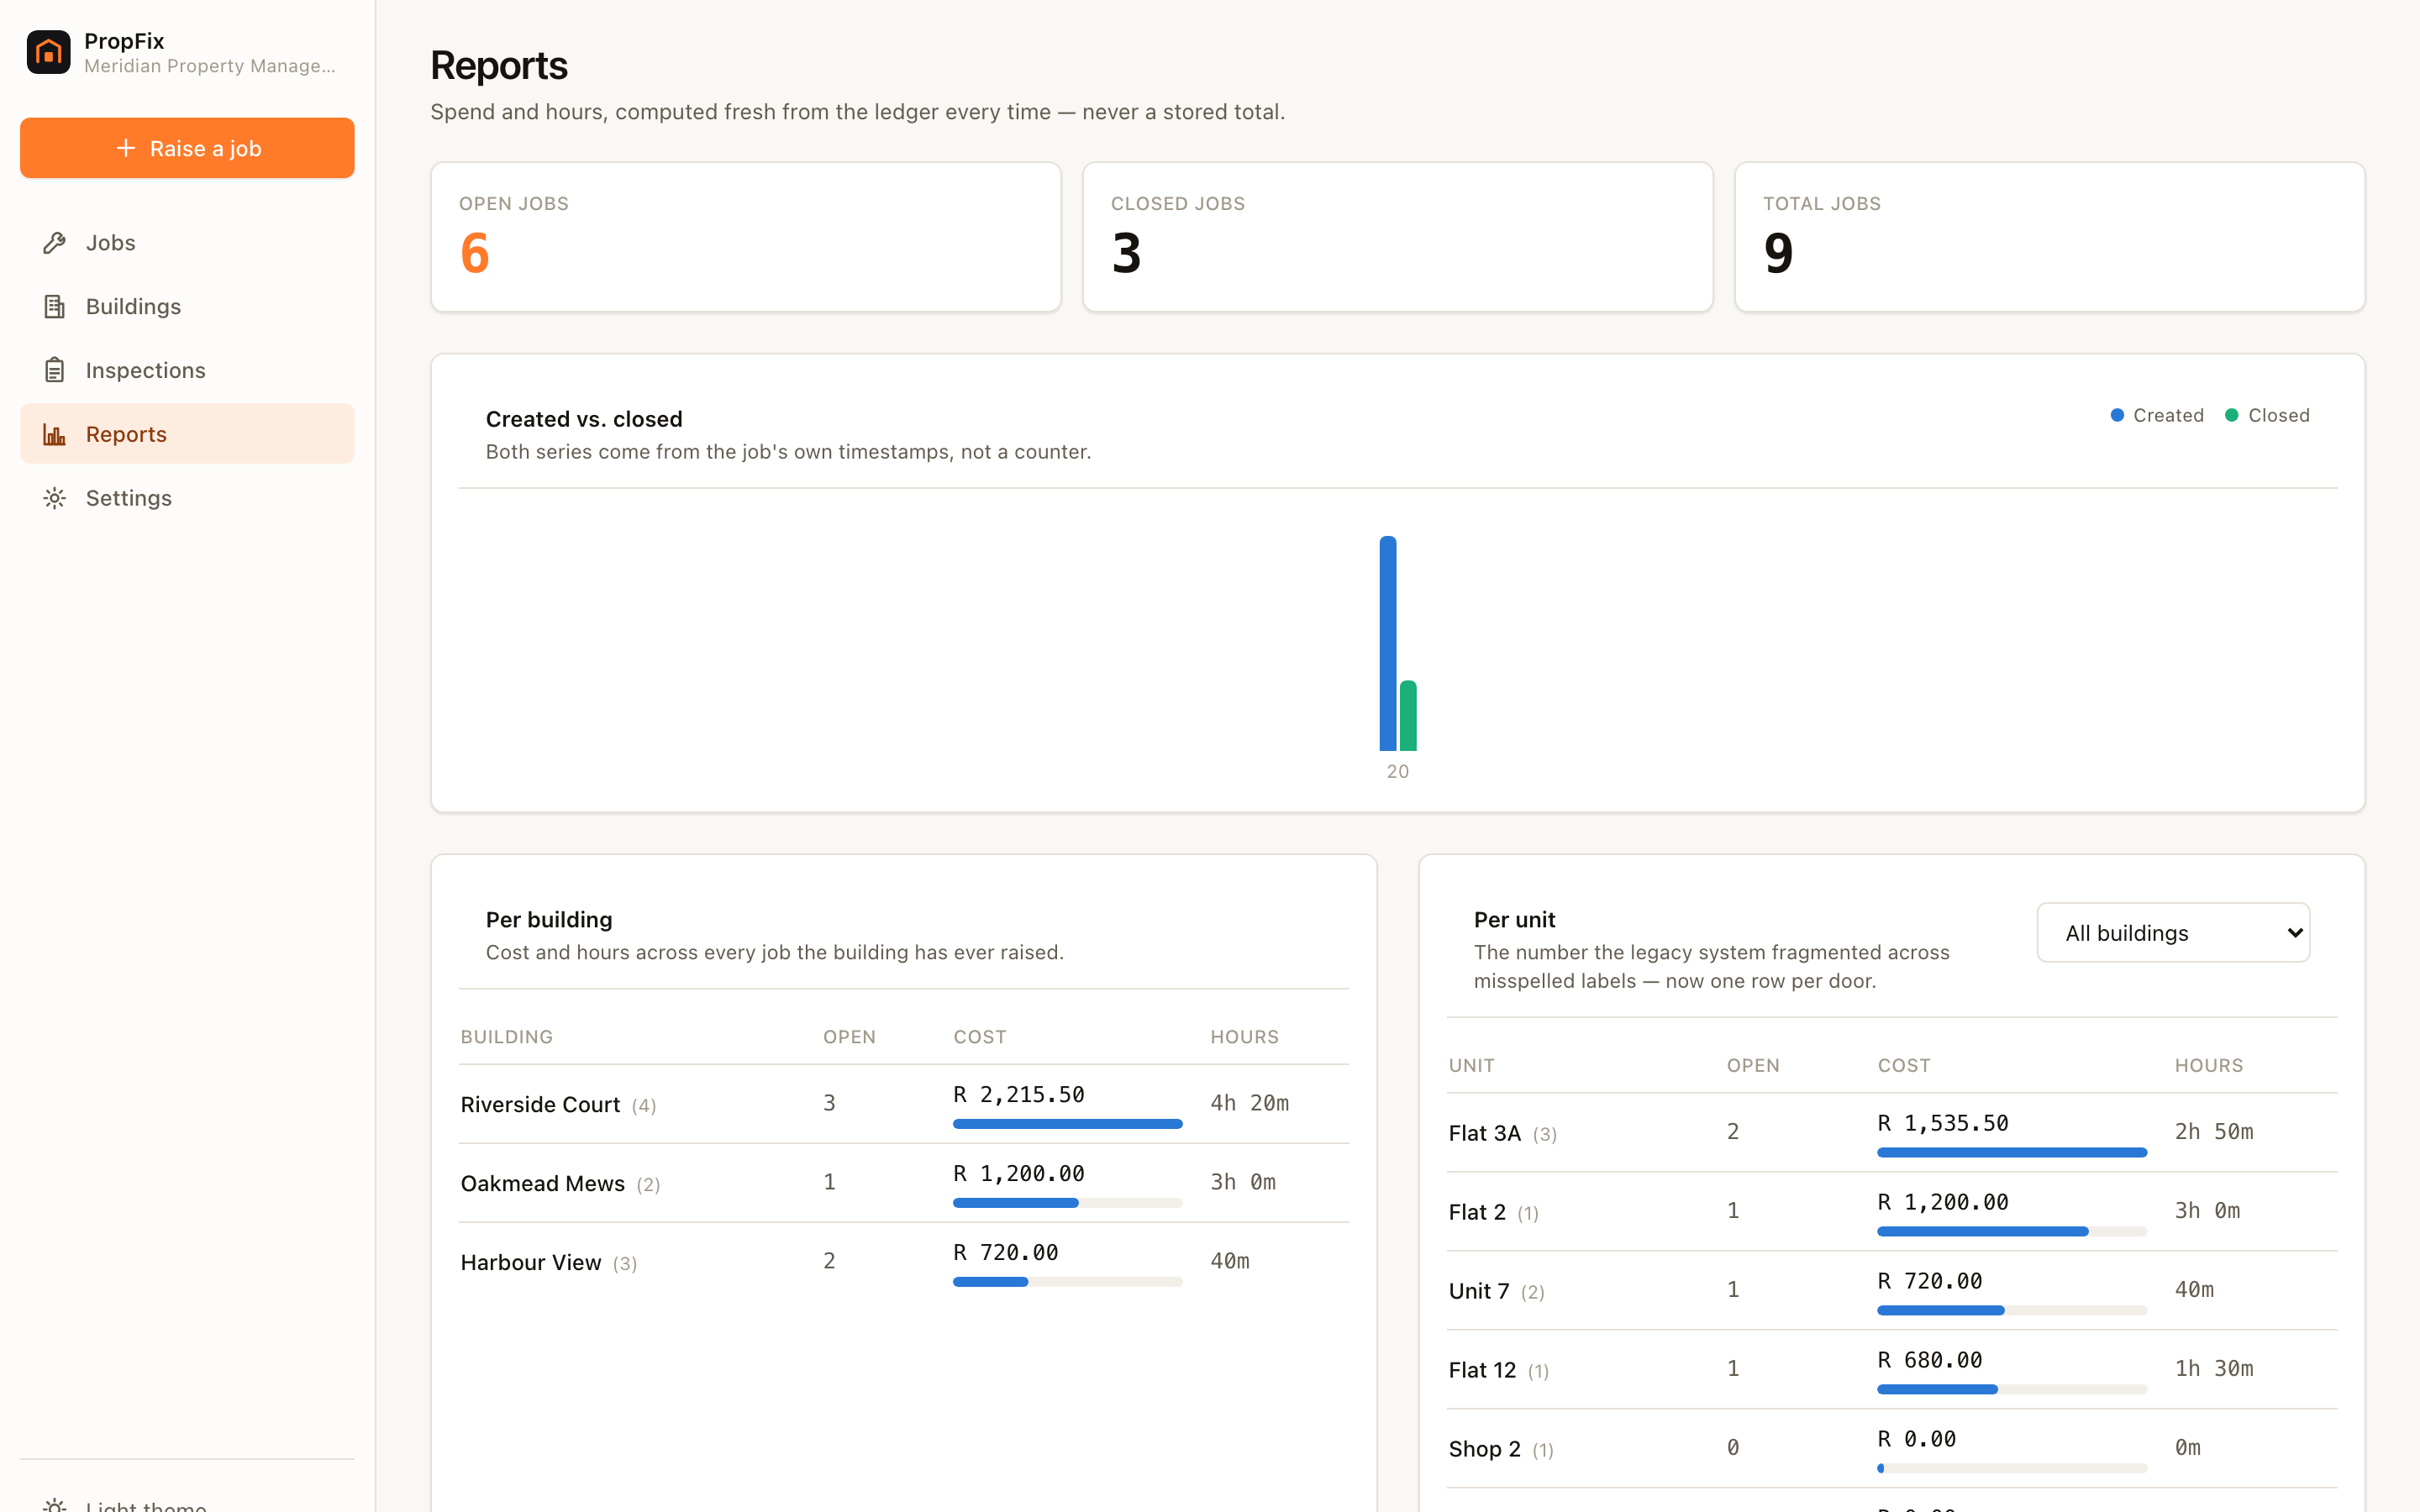Click the chart axis label 20
The image size is (2420, 1512).
coord(1398,771)
